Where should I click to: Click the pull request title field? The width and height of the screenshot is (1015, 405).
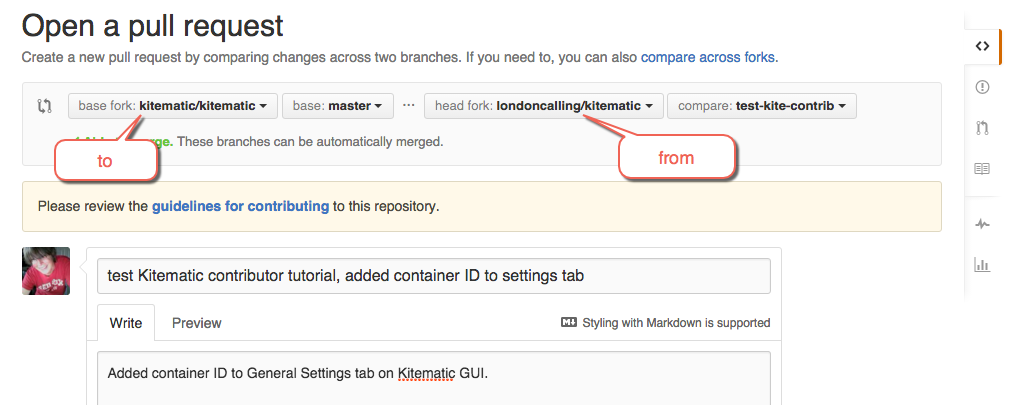[x=433, y=277]
